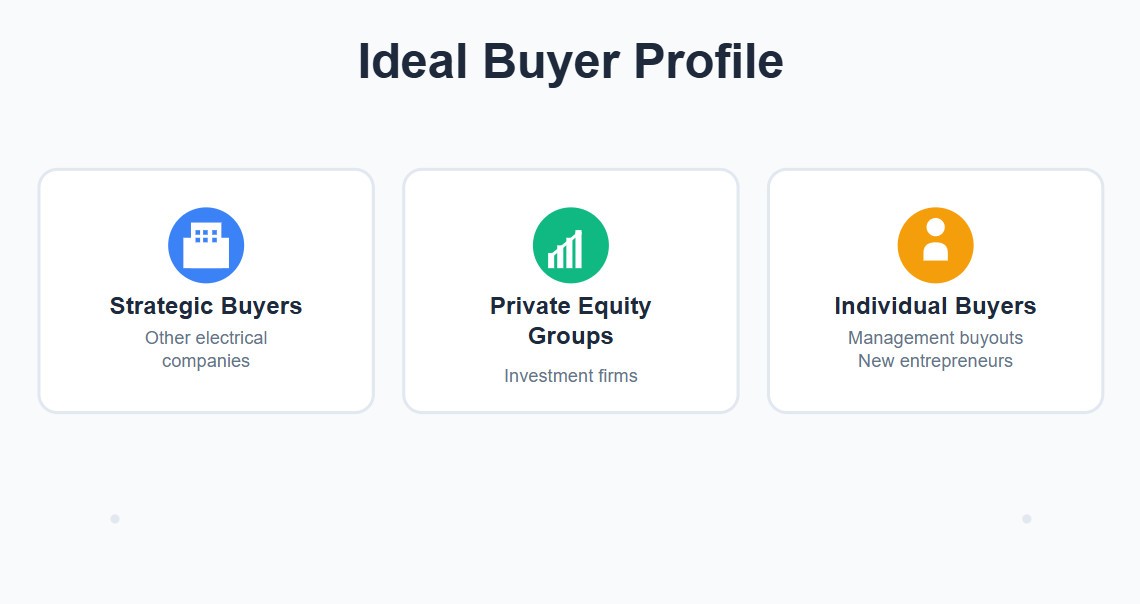Click the blue building icon
Image resolution: width=1140 pixels, height=604 pixels.
coord(206,245)
